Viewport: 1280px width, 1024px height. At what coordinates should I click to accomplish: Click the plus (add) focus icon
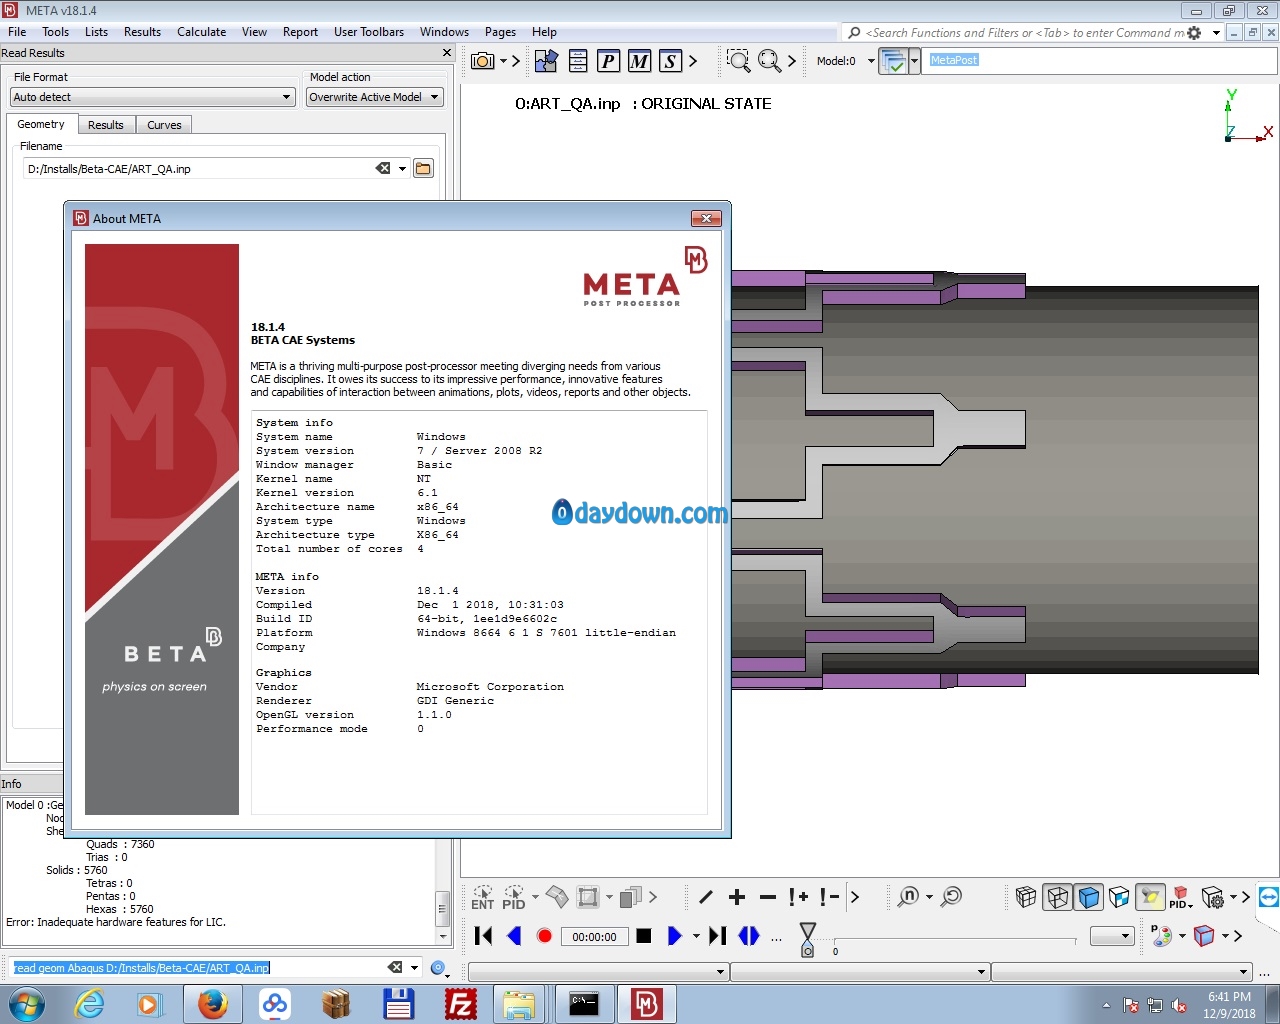(x=737, y=897)
